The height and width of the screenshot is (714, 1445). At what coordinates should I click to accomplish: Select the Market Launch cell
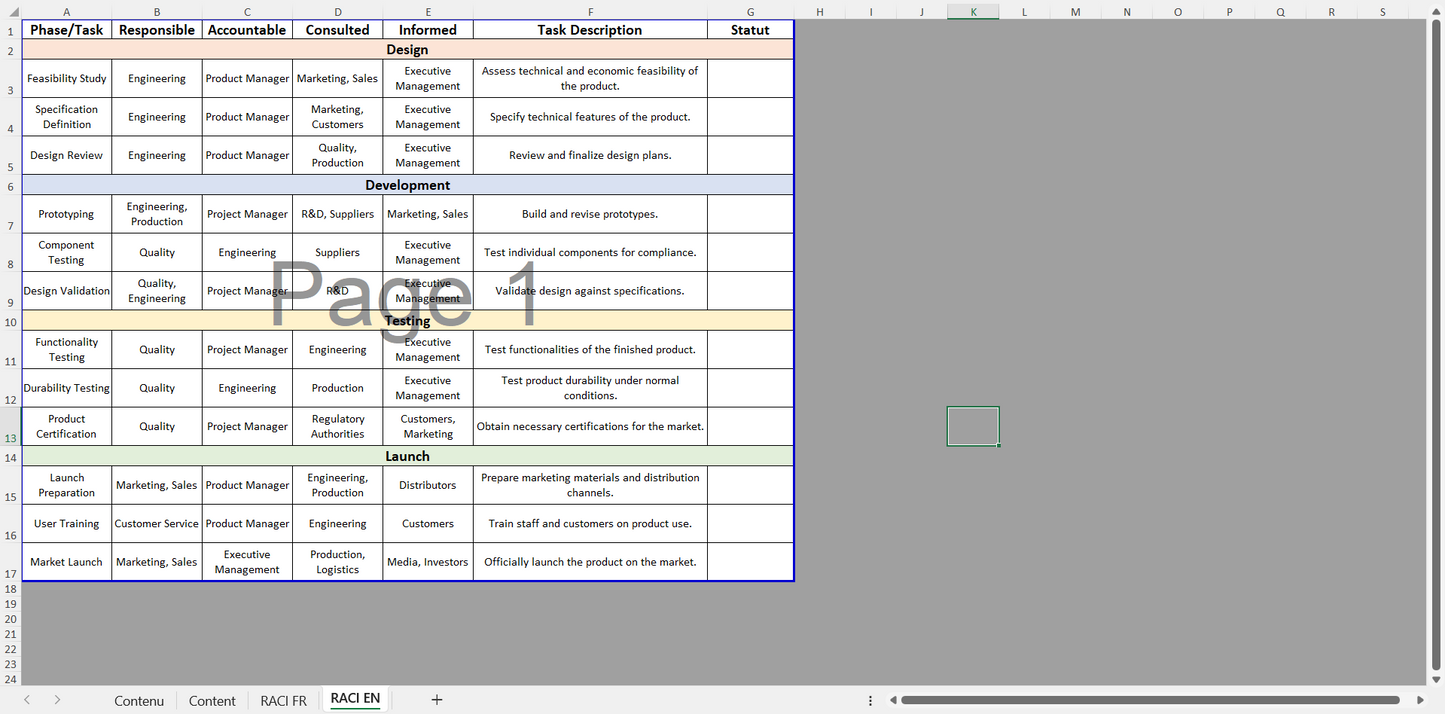[x=66, y=561]
